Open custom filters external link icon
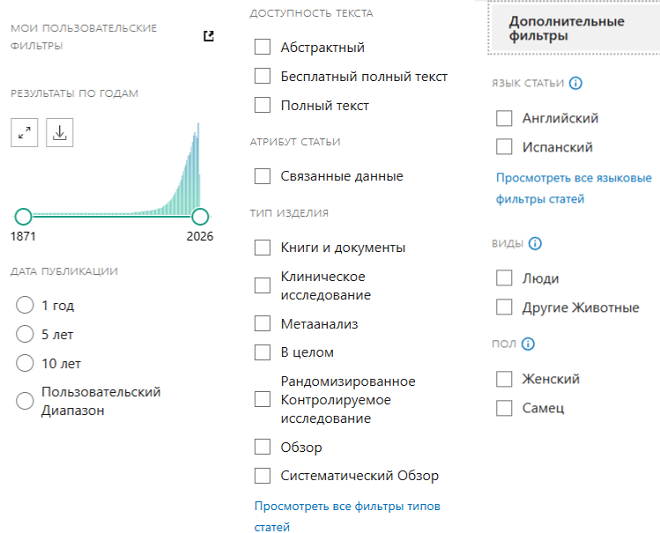Image resolution: width=660 pixels, height=533 pixels. coord(208,36)
